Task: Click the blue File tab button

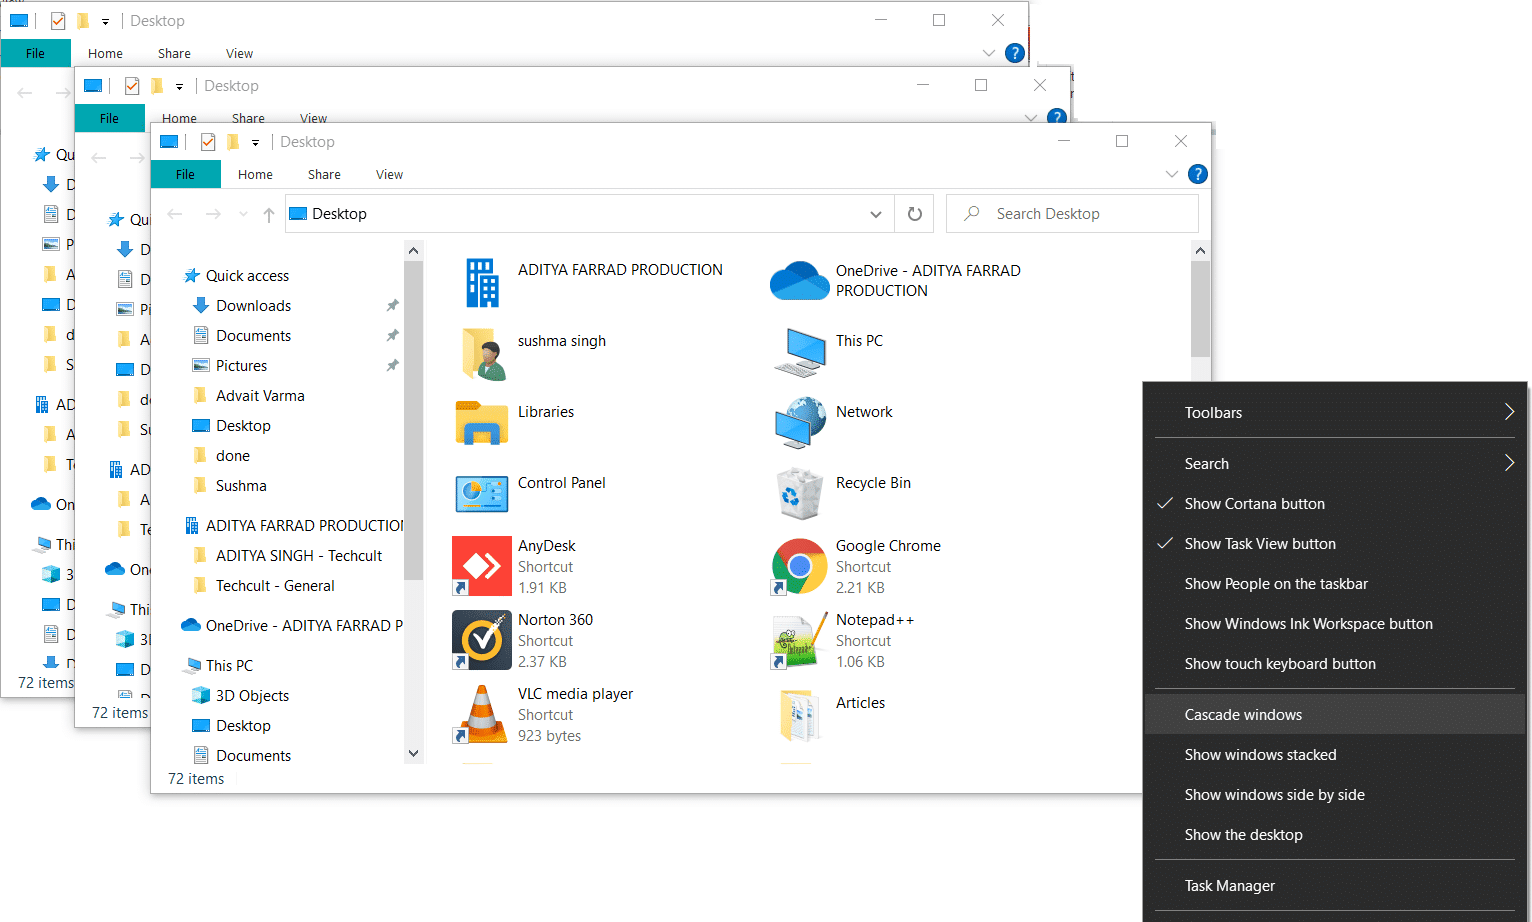Action: click(185, 174)
